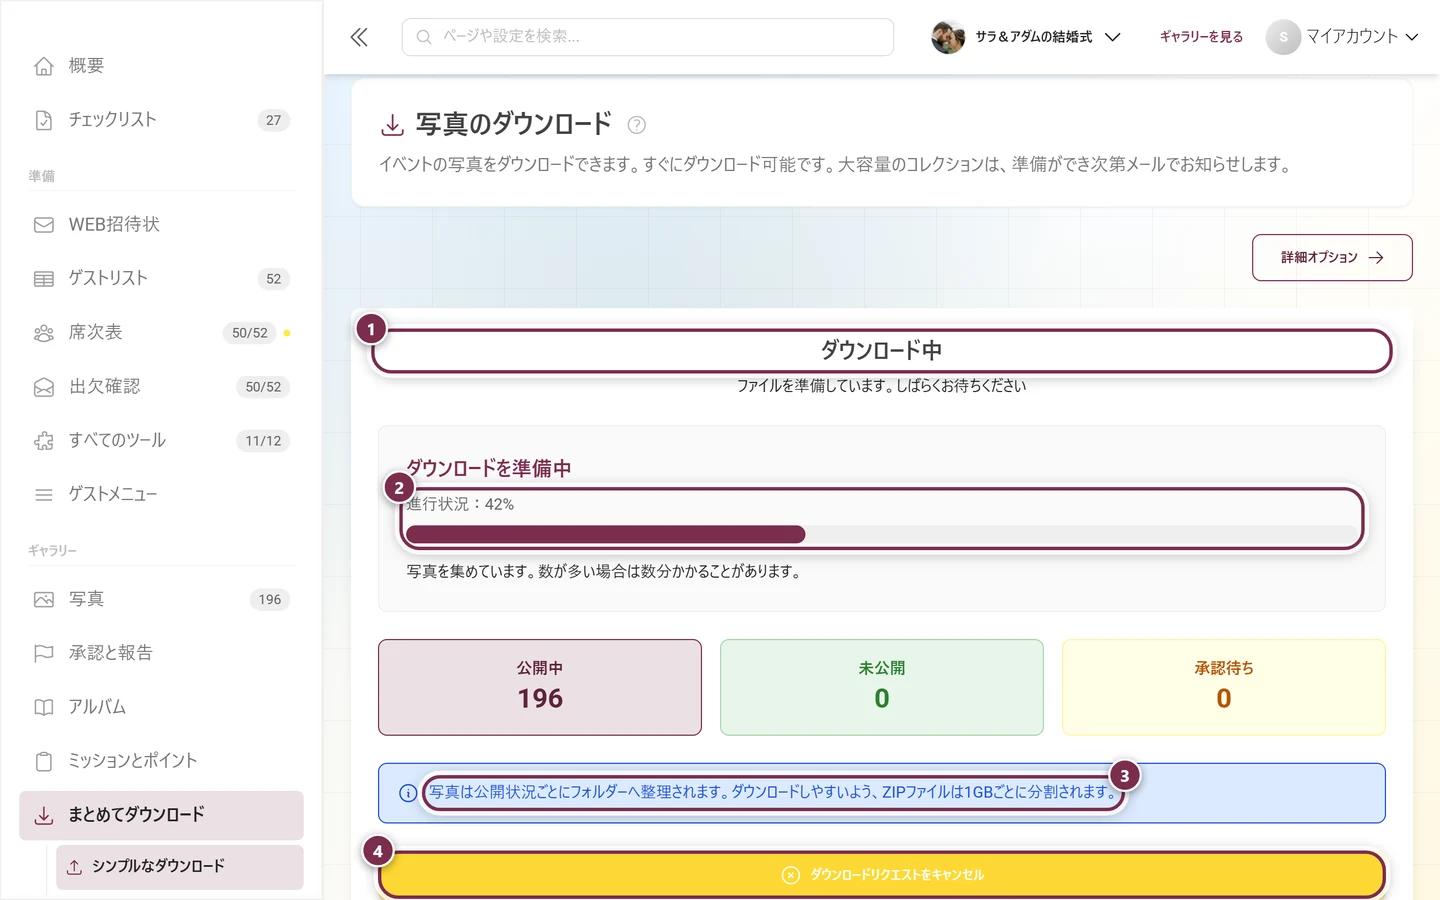Open シンプルなダウンロード submenu item
This screenshot has width=1440, height=900.
(x=180, y=867)
